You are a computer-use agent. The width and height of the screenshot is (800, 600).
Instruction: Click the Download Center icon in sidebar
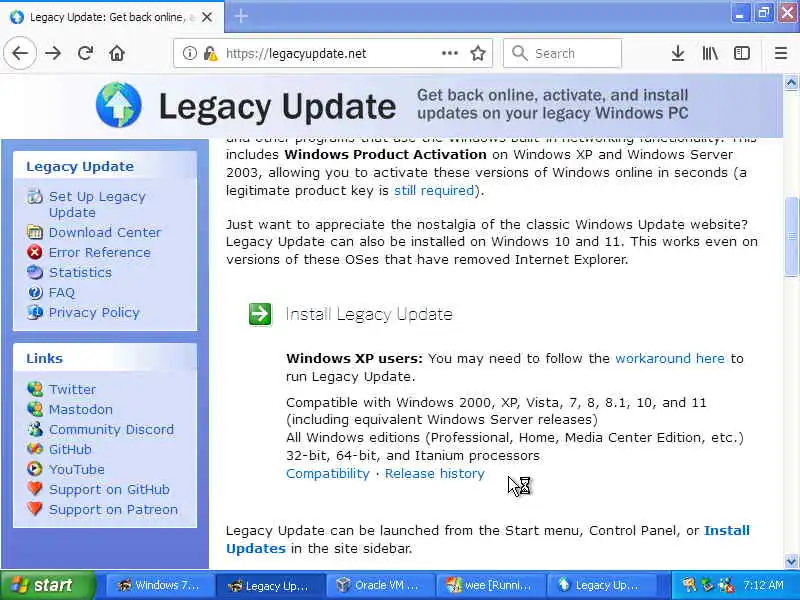pyautogui.click(x=35, y=232)
